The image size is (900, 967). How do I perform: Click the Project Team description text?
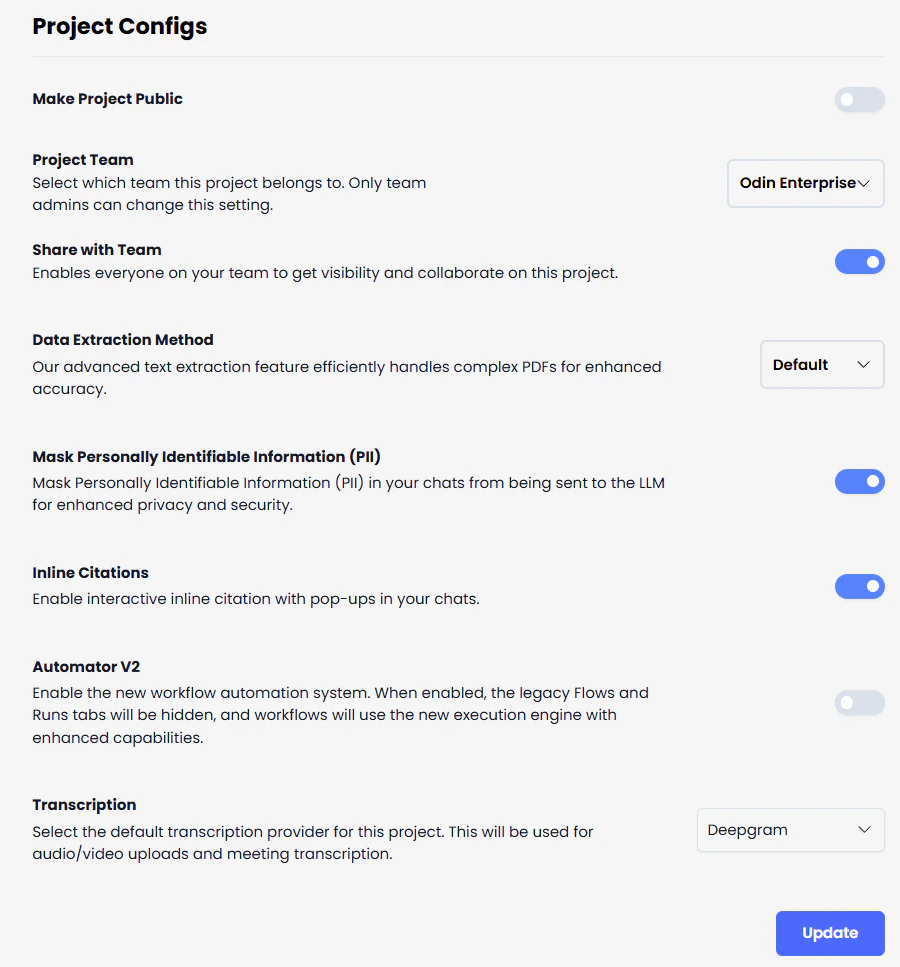tap(230, 194)
